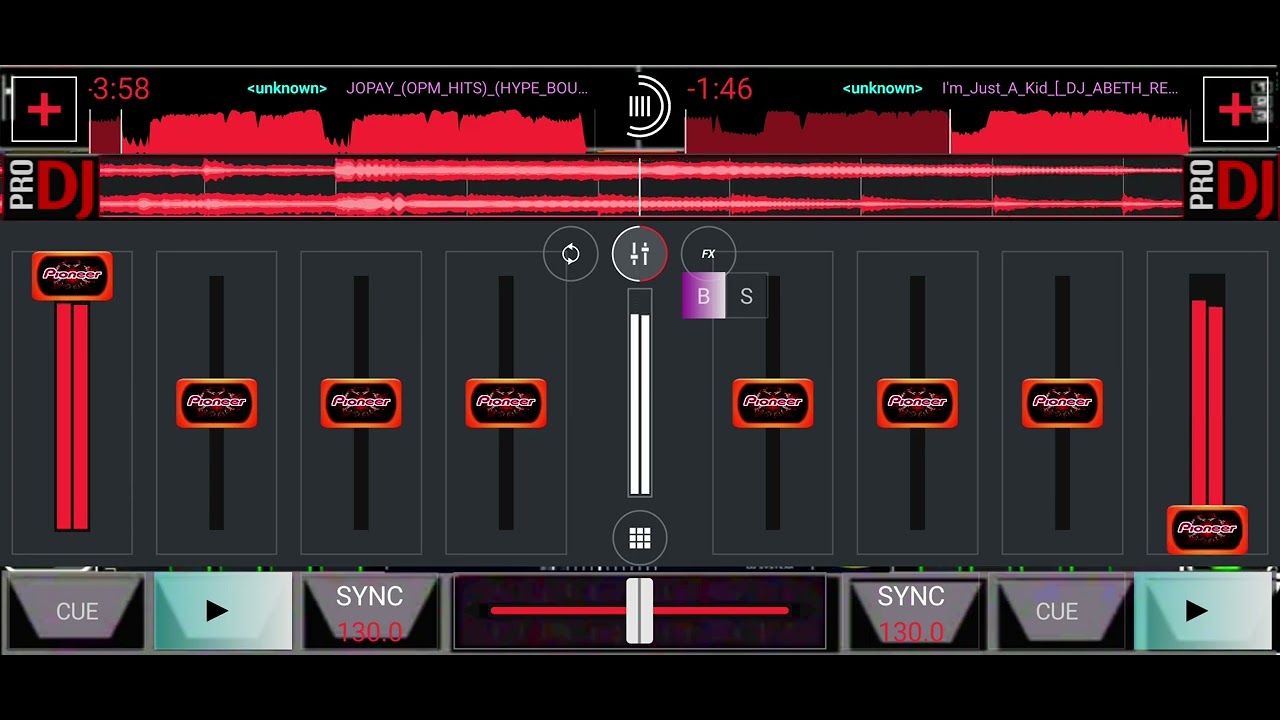The image size is (1280, 720).
Task: Click the right deck <unknown> artist label
Action: (882, 88)
